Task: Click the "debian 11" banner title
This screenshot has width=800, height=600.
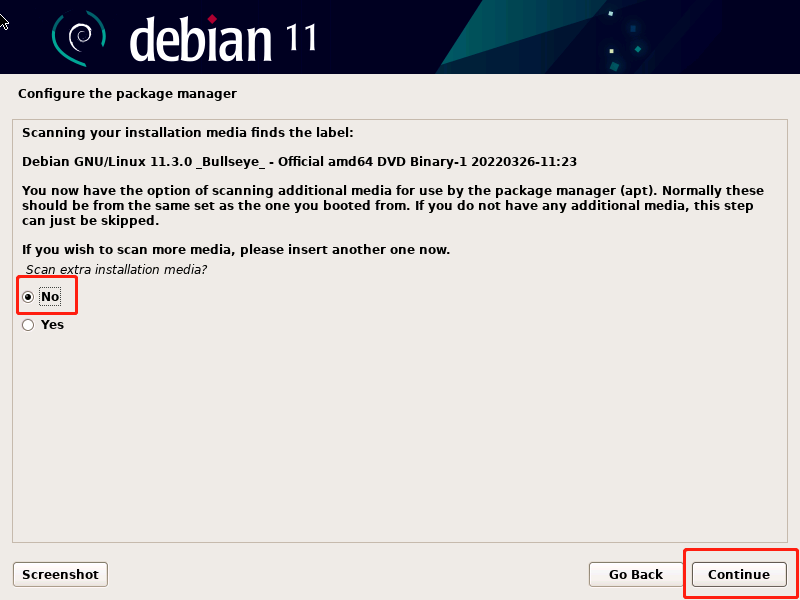Action: point(223,38)
